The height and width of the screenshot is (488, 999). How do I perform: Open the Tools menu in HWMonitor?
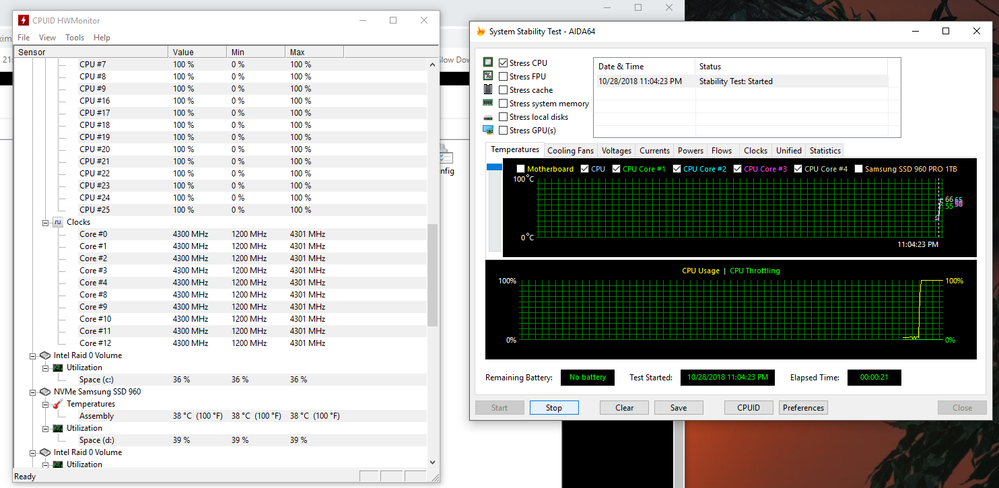(75, 38)
